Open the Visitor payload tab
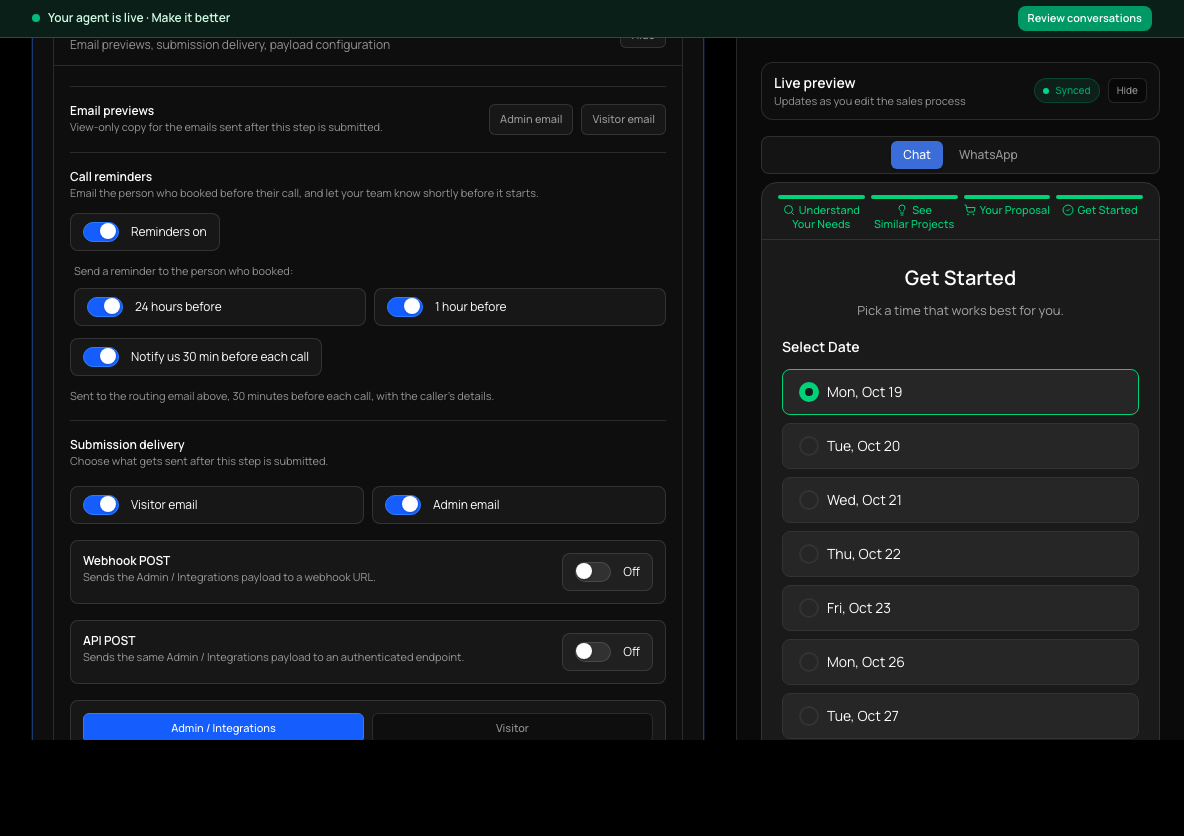The height and width of the screenshot is (836, 1184). click(512, 726)
